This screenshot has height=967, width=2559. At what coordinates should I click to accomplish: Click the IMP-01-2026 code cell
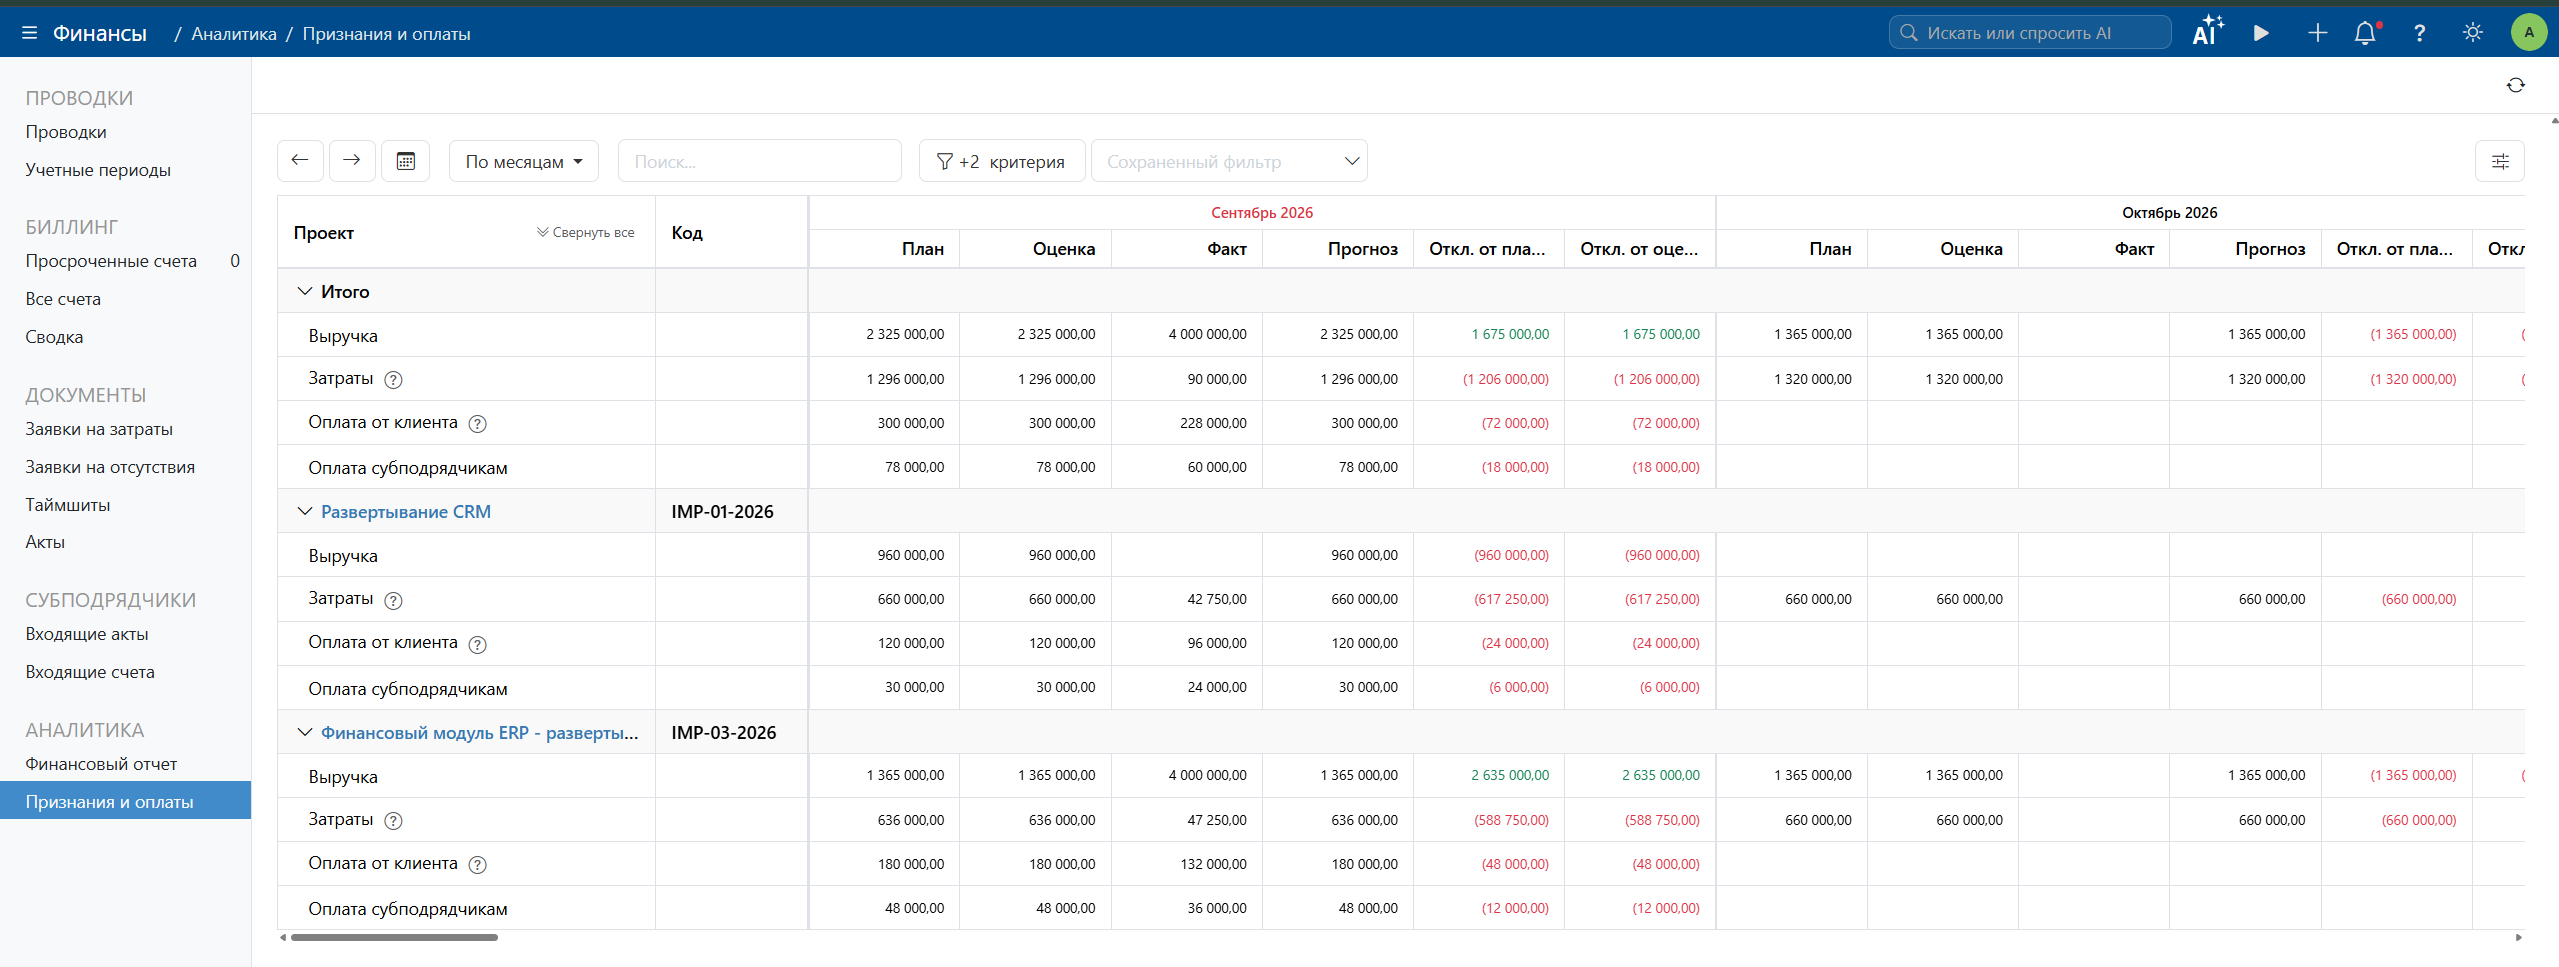coord(731,512)
